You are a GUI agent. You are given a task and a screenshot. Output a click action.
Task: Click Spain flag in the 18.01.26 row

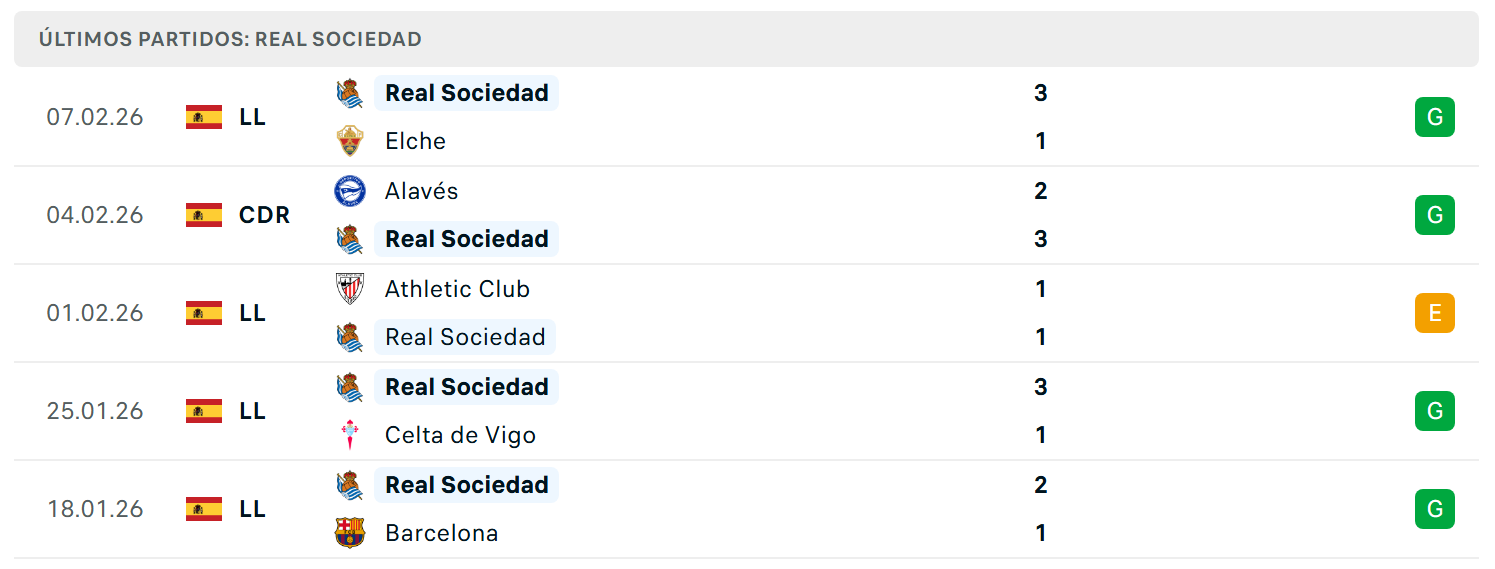(x=204, y=509)
